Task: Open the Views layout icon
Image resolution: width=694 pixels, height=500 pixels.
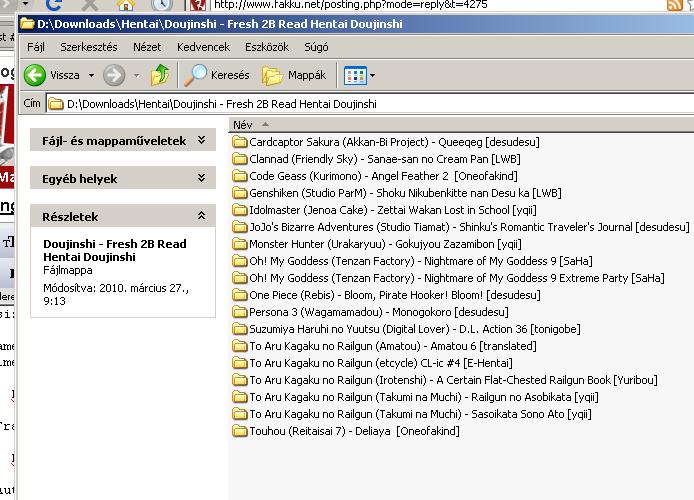Action: click(x=355, y=75)
